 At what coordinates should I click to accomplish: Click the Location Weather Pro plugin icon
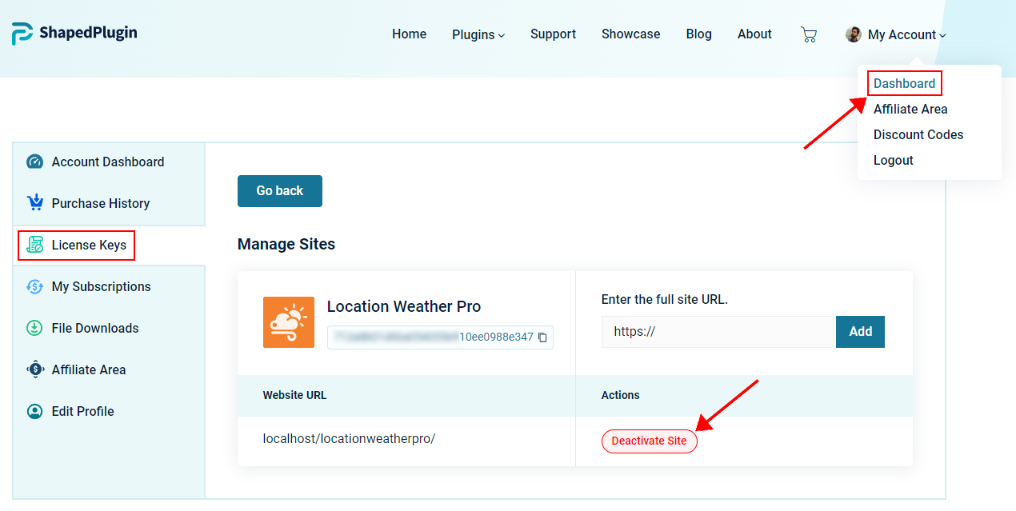[x=288, y=323]
